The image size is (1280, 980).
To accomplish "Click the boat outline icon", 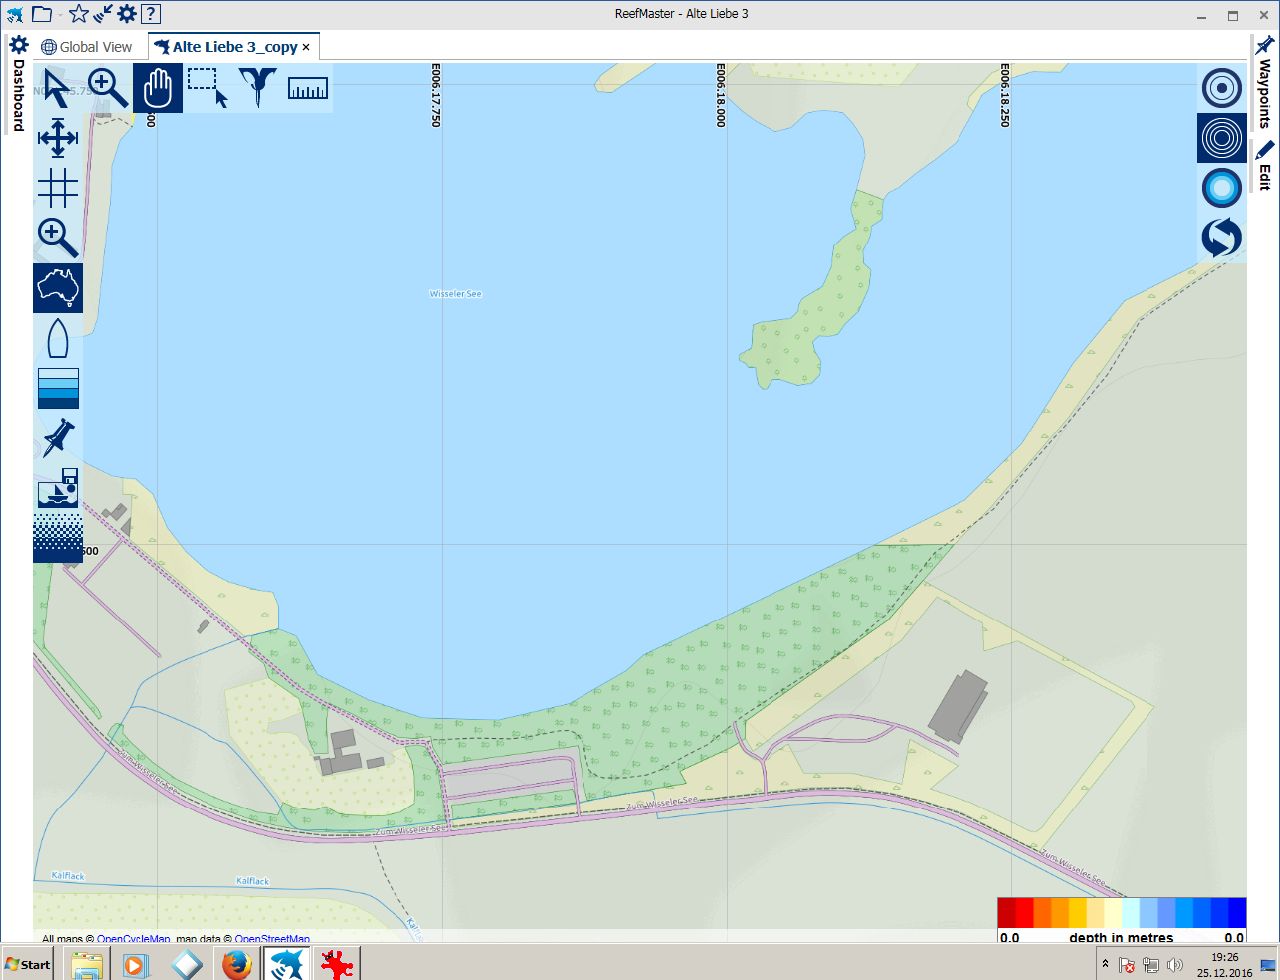I will pyautogui.click(x=58, y=338).
